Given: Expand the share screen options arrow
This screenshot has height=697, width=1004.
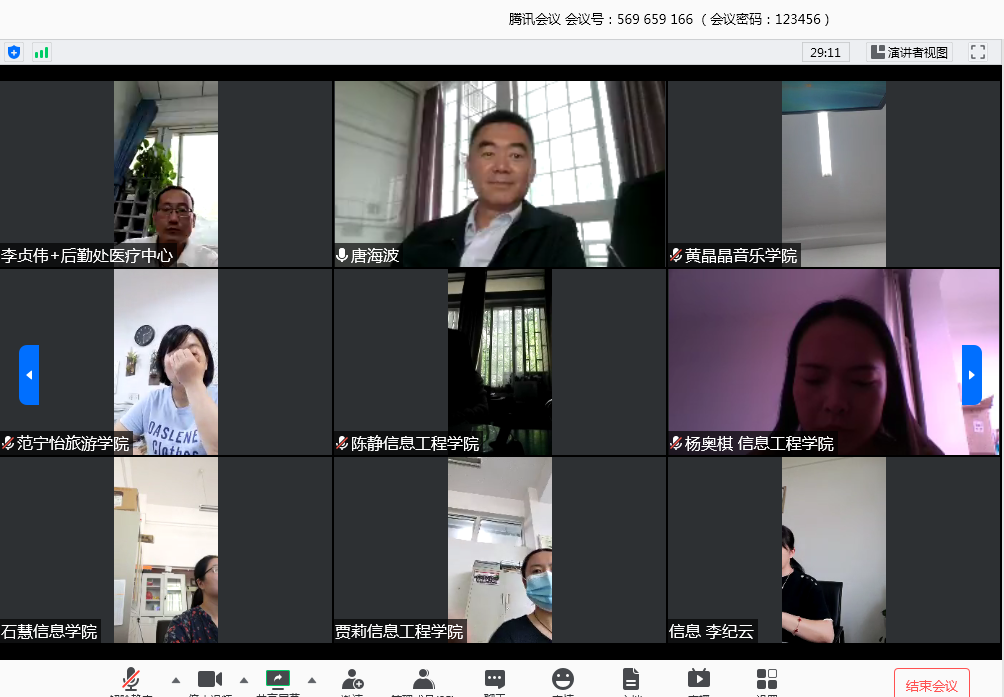Looking at the screenshot, I should (311, 680).
